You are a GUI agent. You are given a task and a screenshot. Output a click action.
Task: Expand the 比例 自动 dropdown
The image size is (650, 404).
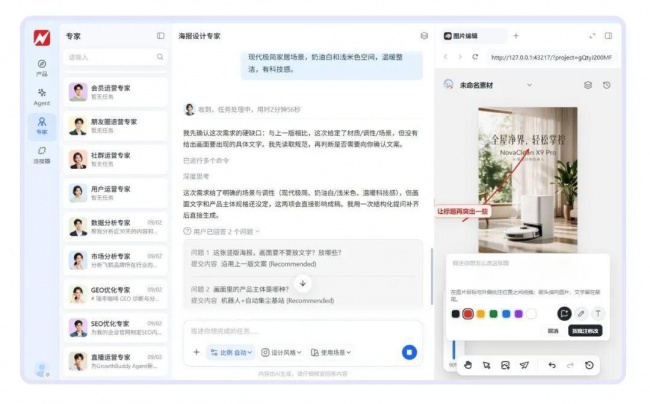pos(231,353)
